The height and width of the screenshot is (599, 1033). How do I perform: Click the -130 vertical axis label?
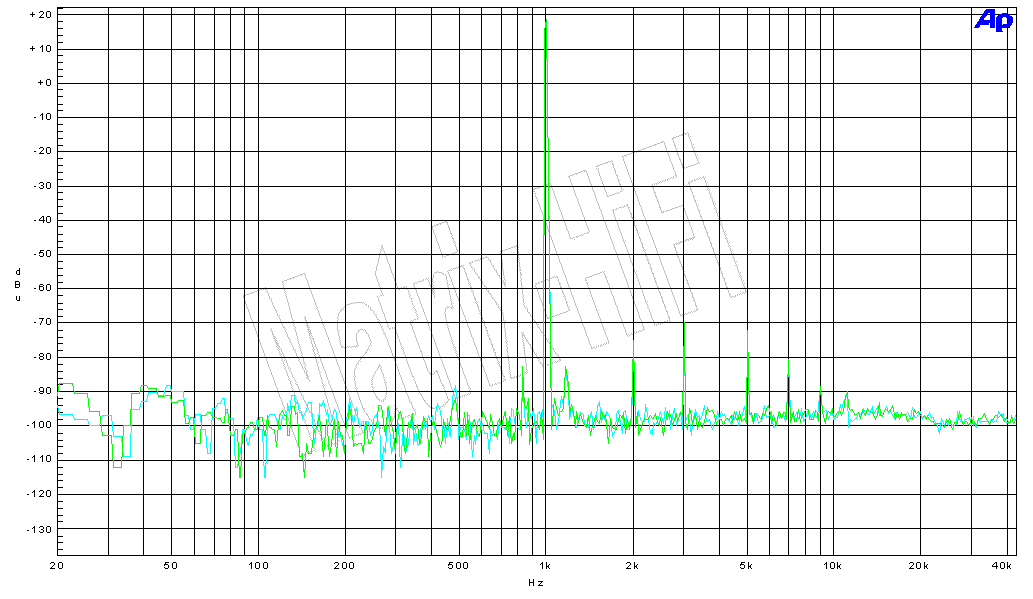pyautogui.click(x=38, y=528)
